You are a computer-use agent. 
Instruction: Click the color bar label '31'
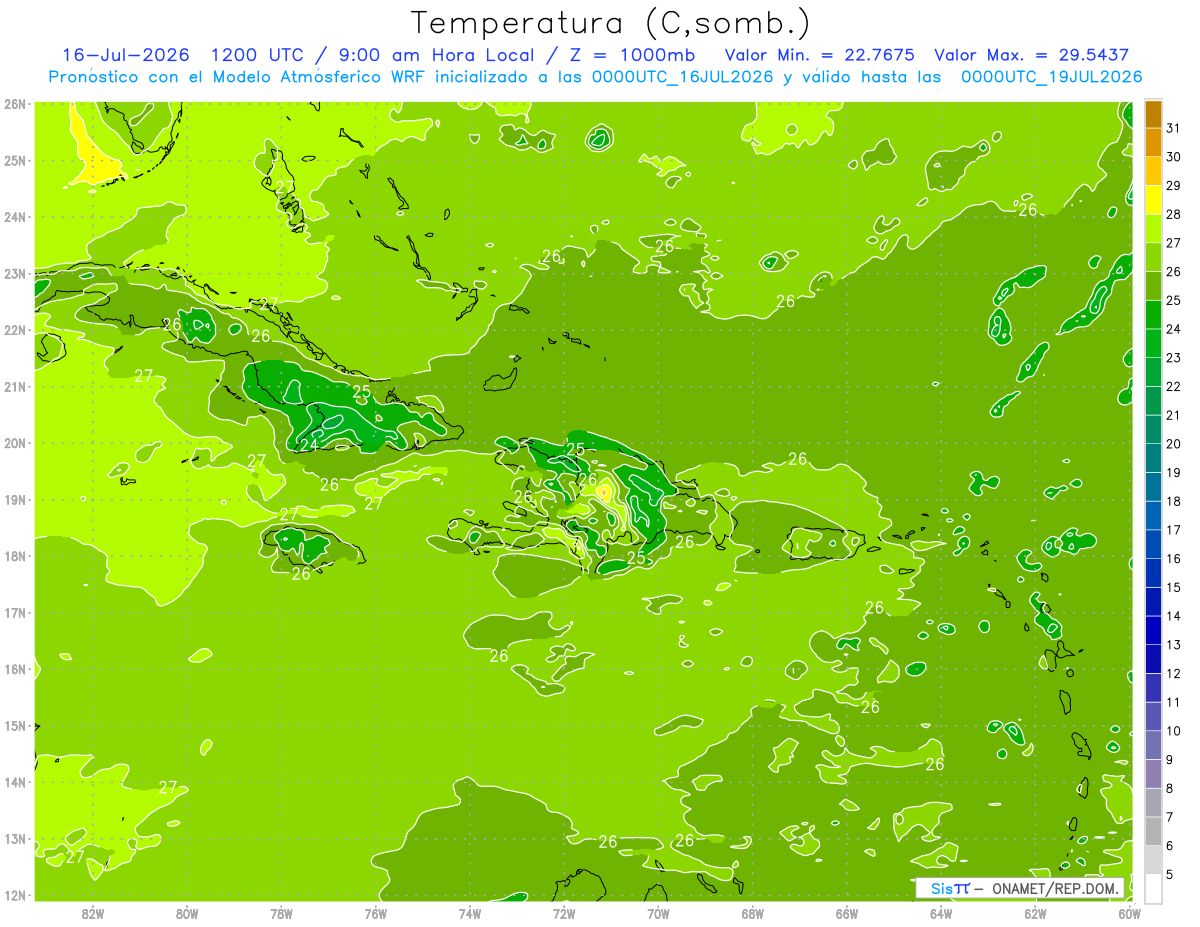(1174, 127)
